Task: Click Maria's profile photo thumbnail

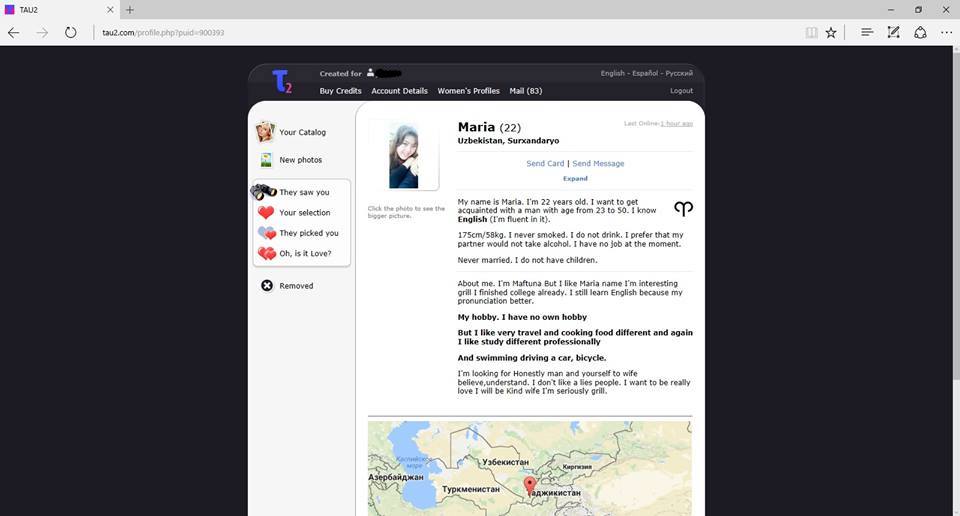Action: click(x=404, y=155)
